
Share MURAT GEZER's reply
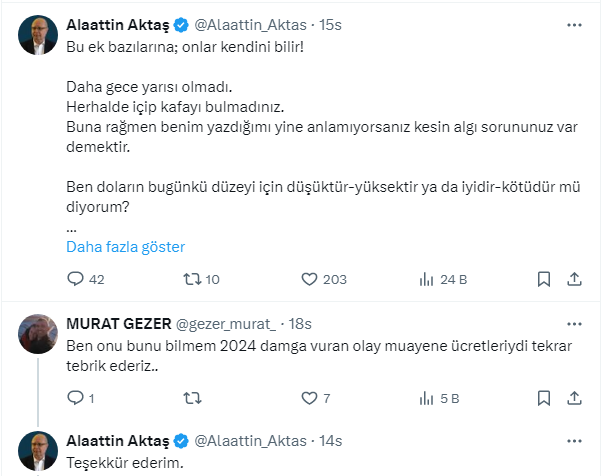point(575,399)
